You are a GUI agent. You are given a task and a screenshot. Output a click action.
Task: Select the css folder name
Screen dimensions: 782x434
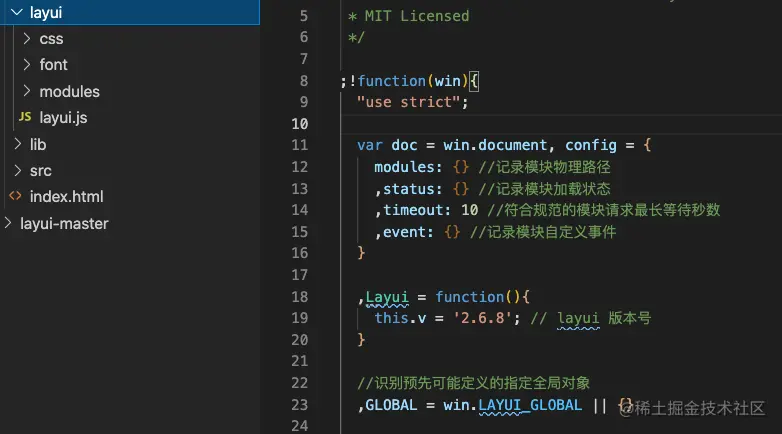(x=51, y=39)
